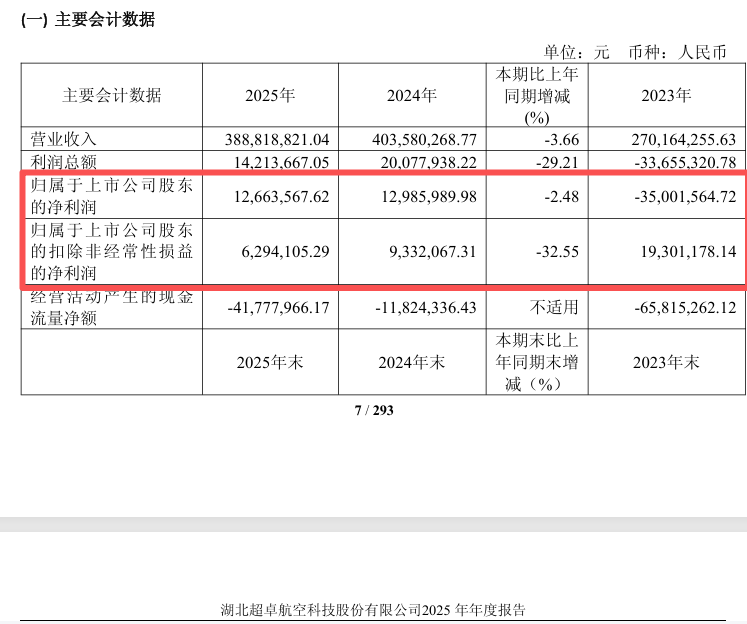
Task: Select the 利润总额 row label
Action: (63, 162)
